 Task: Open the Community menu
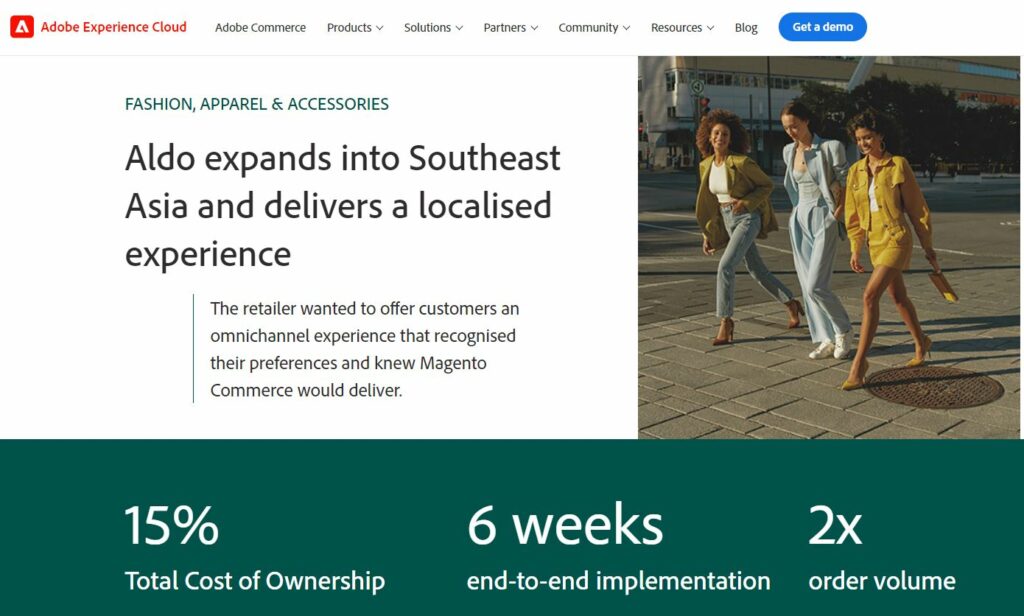[594, 27]
